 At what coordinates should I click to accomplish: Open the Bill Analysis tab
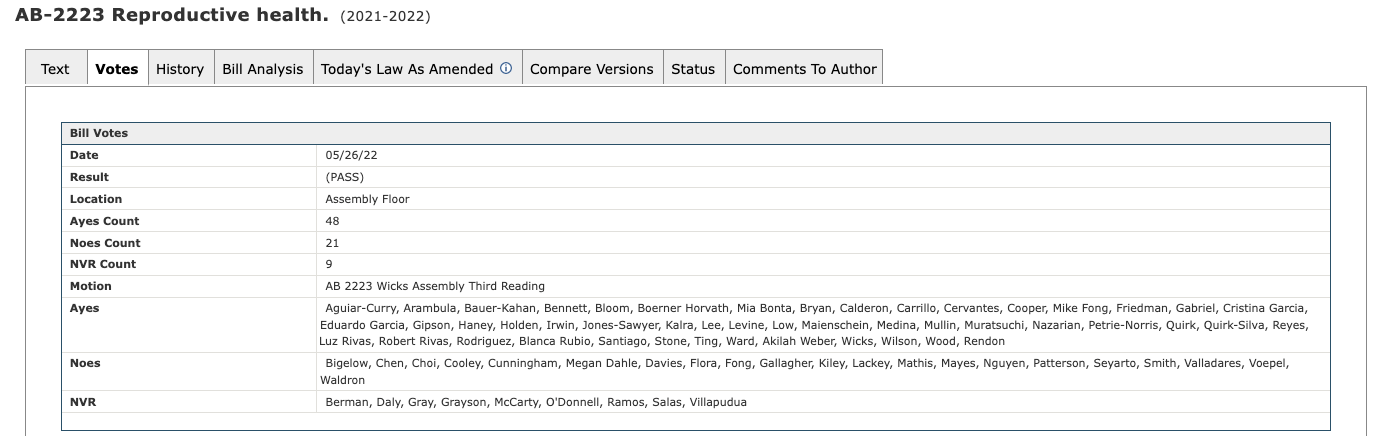262,69
